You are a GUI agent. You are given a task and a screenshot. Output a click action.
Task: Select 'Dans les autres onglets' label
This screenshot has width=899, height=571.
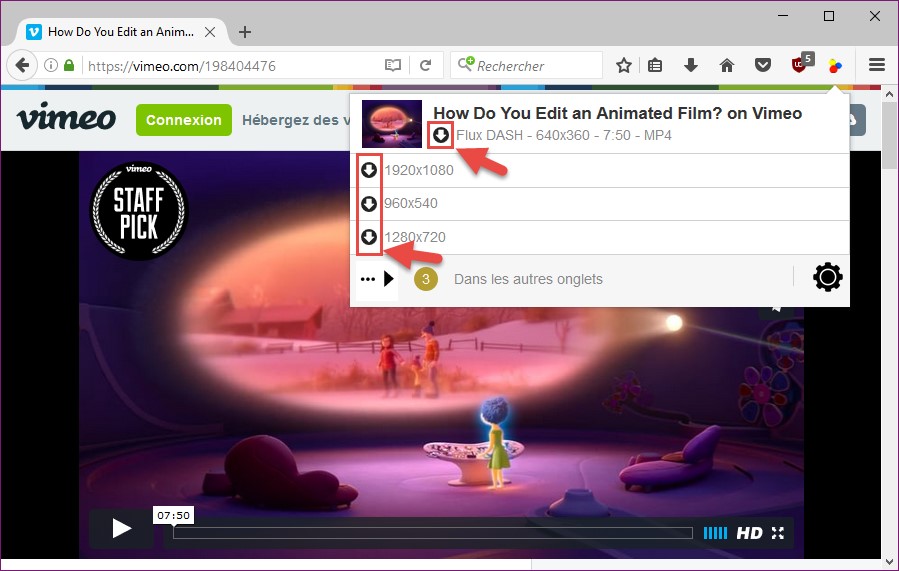pyautogui.click(x=528, y=279)
